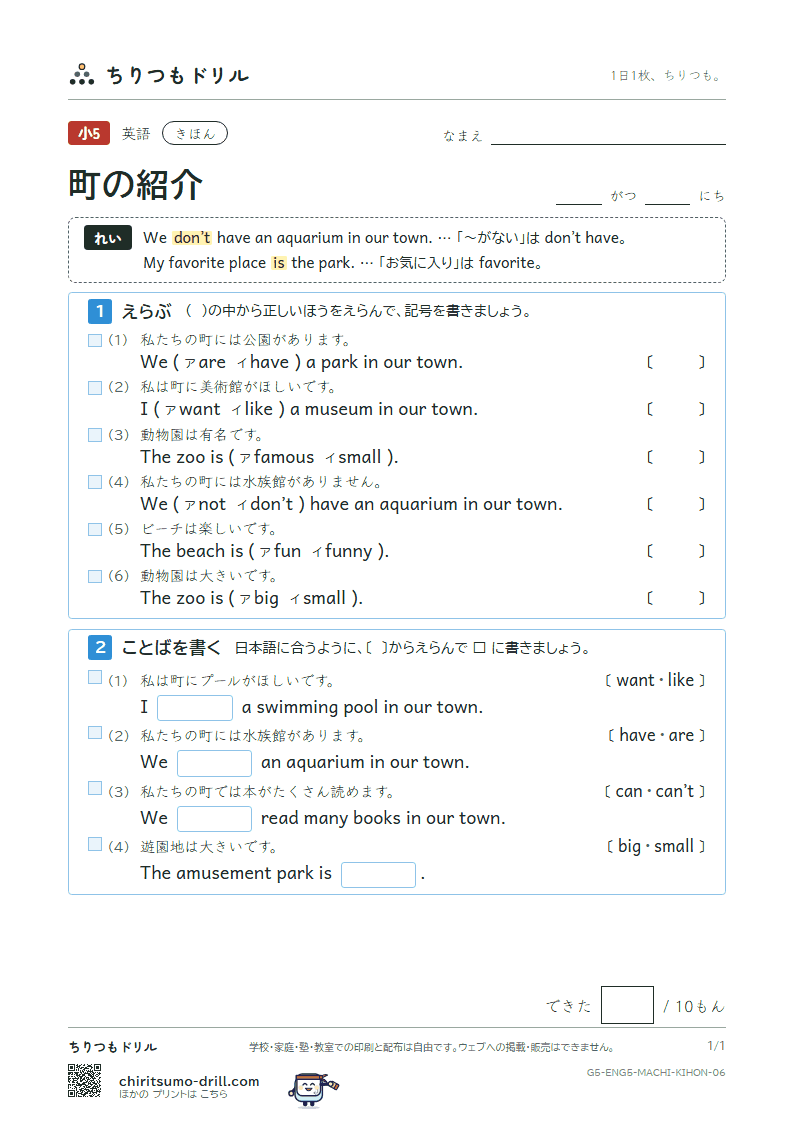
Task: Click the 町の紹介 title
Action: [135, 185]
